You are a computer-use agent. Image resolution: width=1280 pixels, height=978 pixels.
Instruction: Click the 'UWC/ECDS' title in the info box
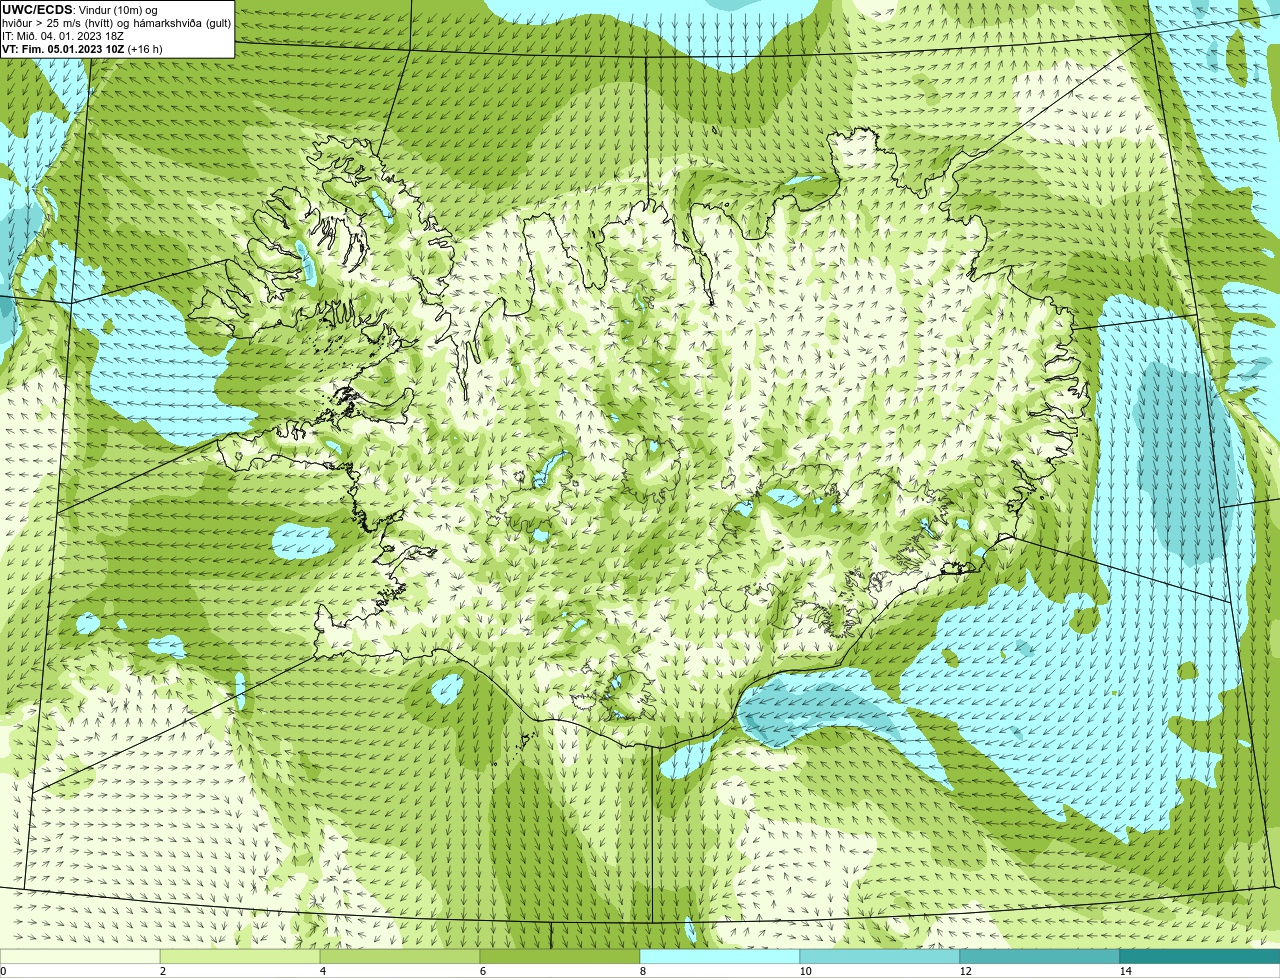[x=37, y=10]
